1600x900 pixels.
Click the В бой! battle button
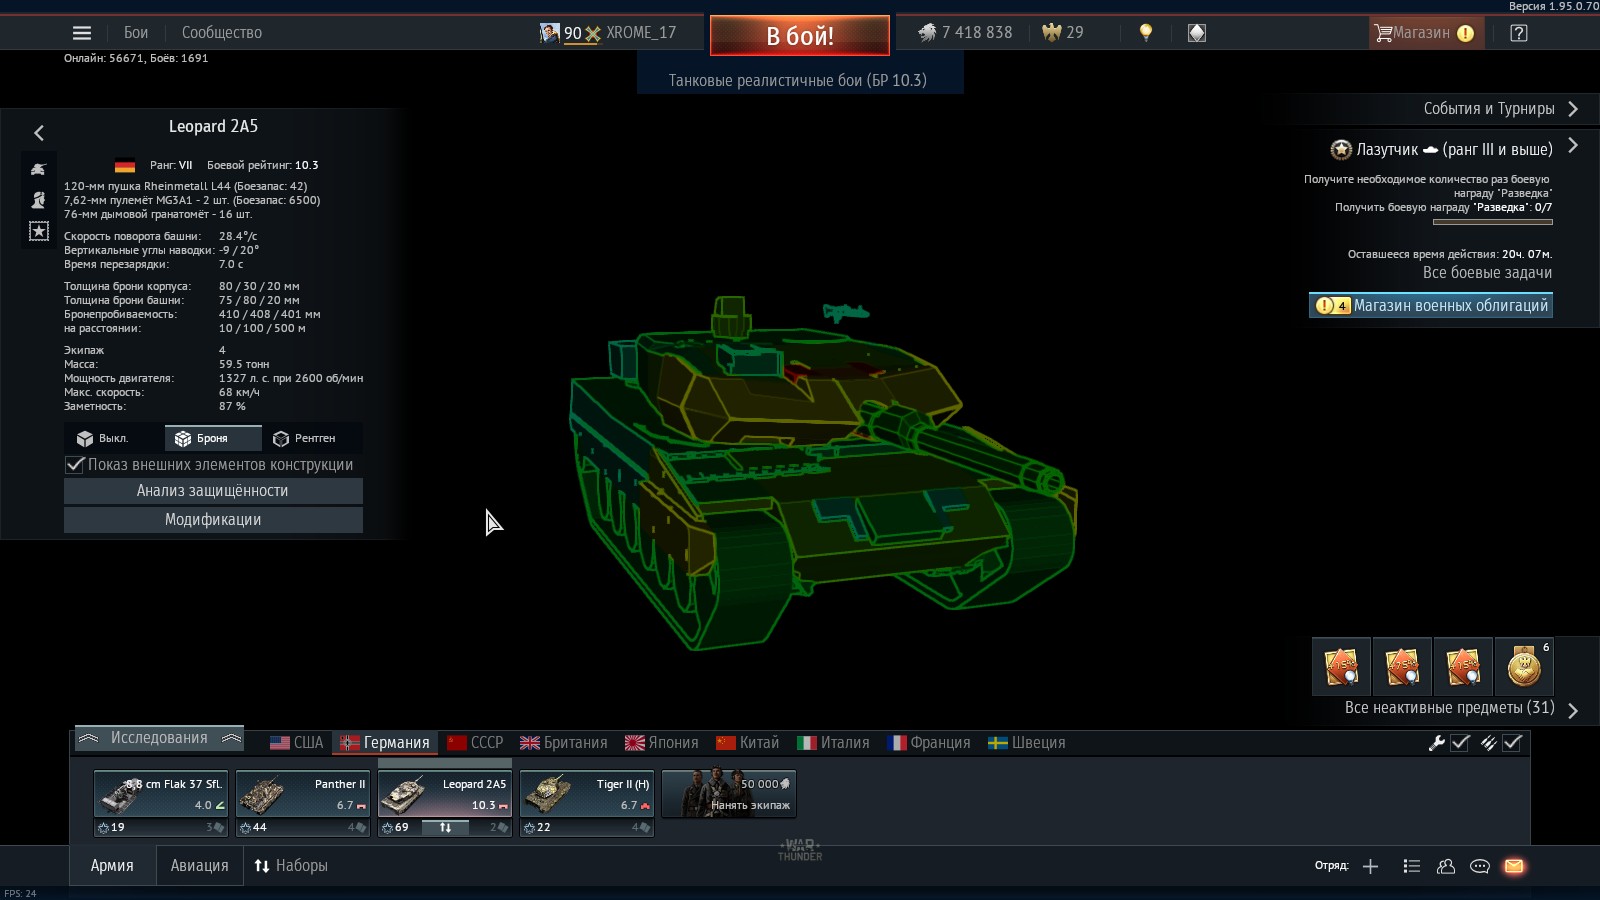click(800, 36)
